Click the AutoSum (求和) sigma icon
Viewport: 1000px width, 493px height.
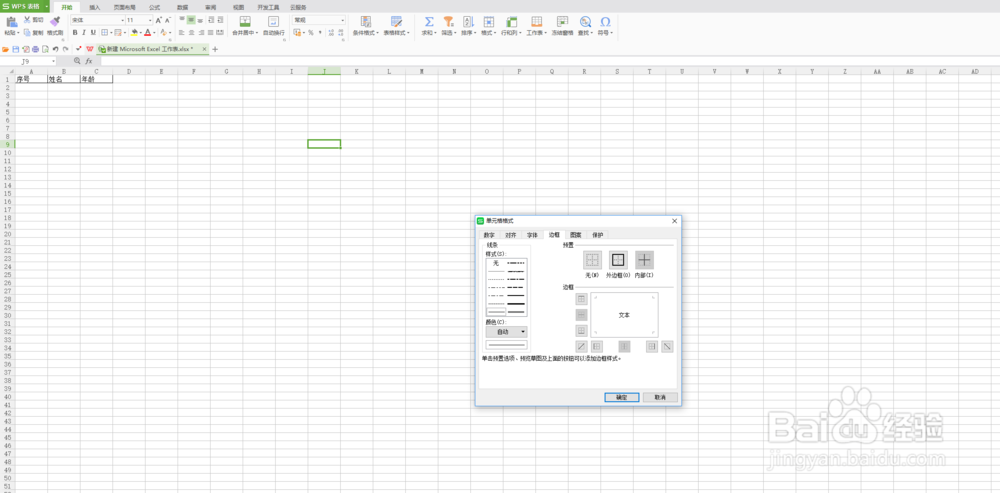[x=429, y=21]
